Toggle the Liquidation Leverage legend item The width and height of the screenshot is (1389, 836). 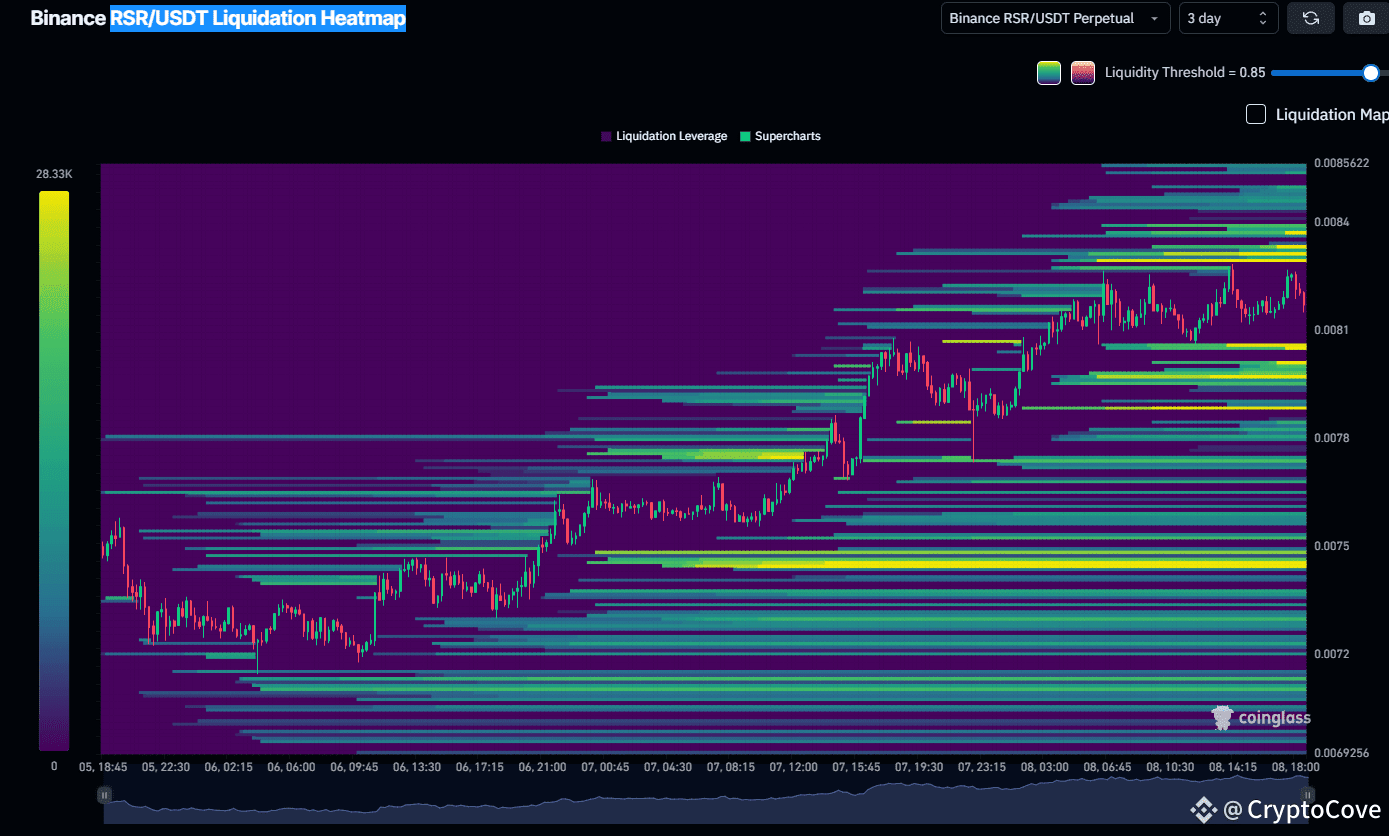[664, 136]
